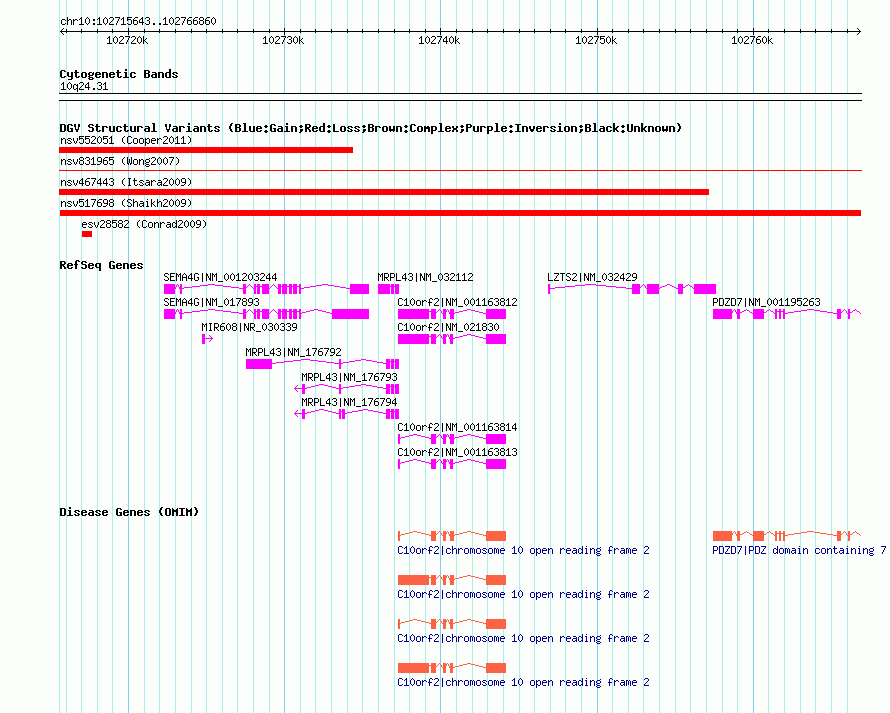This screenshot has width=890, height=713.
Task: Click the nsv552051 (Cooper2011) red loss bar
Action: click(206, 150)
